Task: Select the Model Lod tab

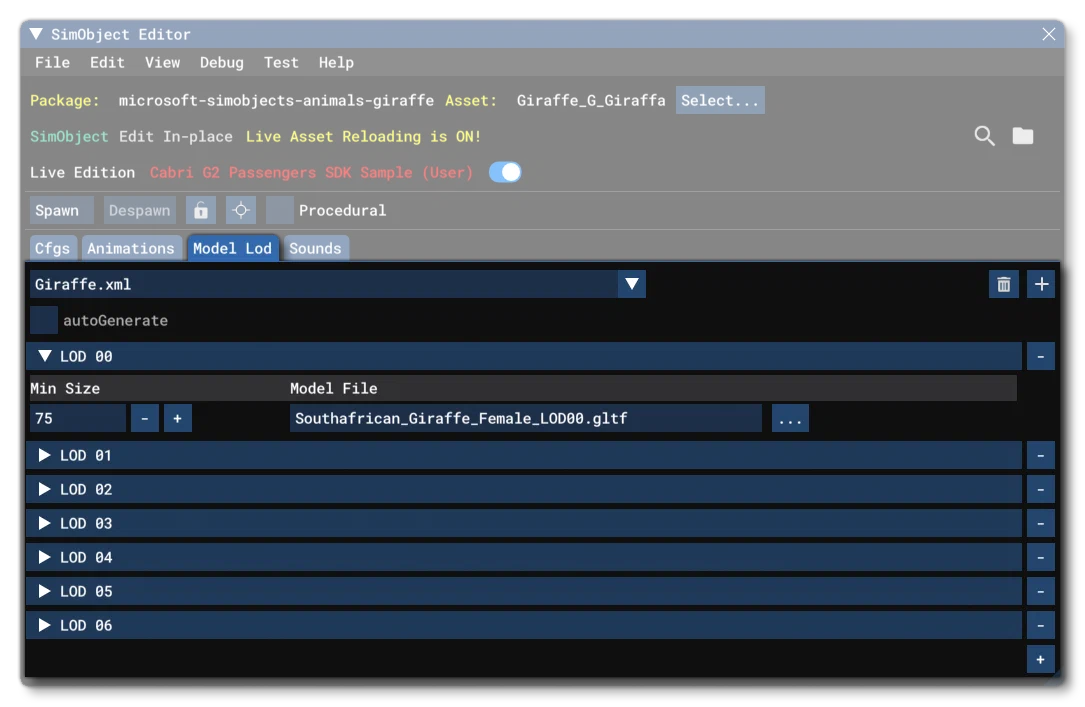Action: point(232,248)
